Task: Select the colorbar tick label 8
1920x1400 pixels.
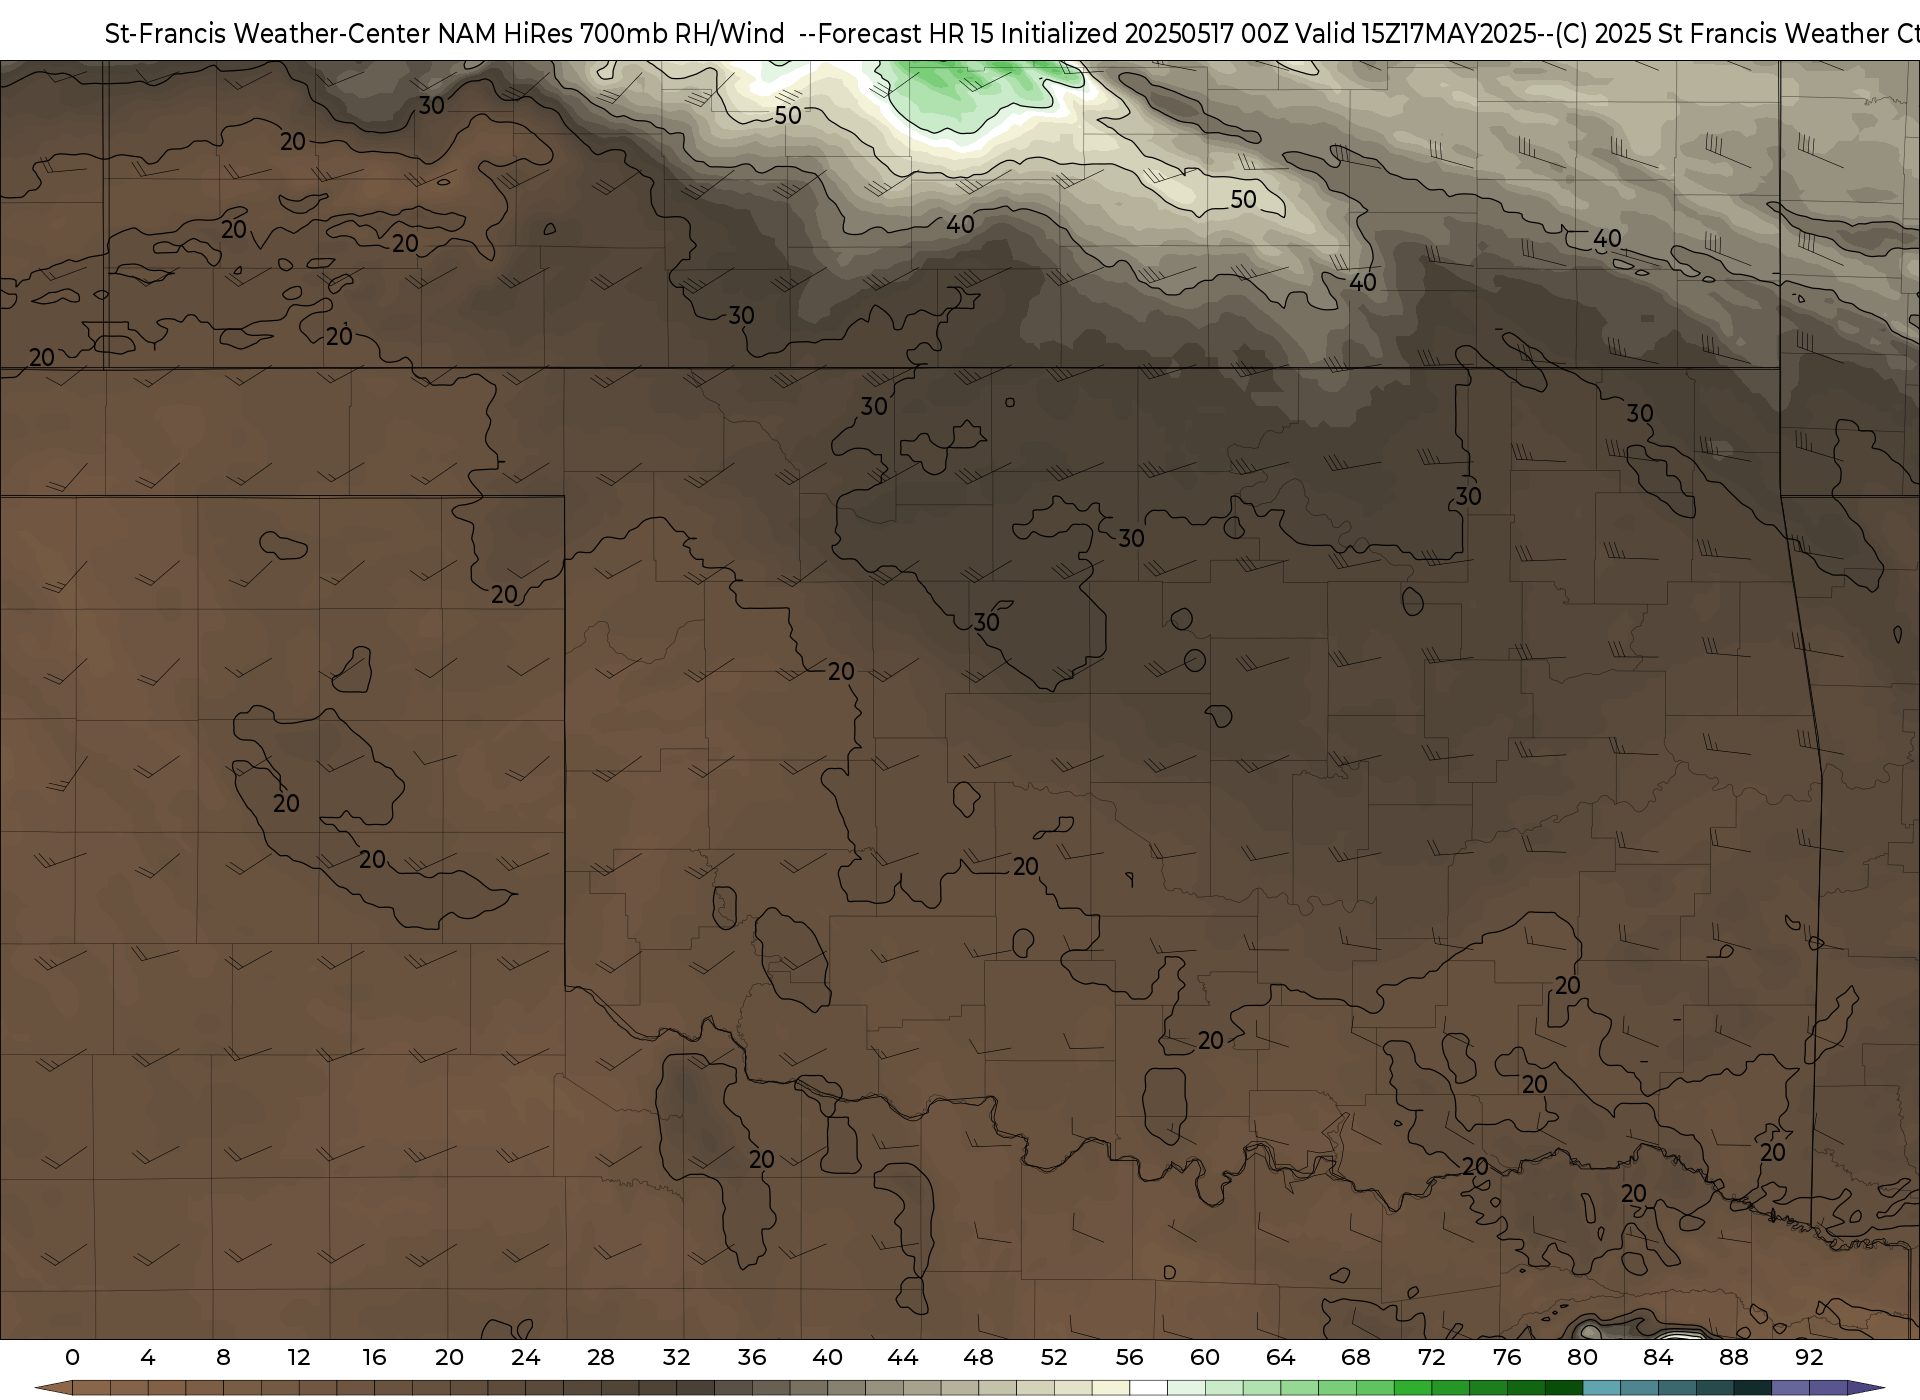Action: pos(223,1358)
